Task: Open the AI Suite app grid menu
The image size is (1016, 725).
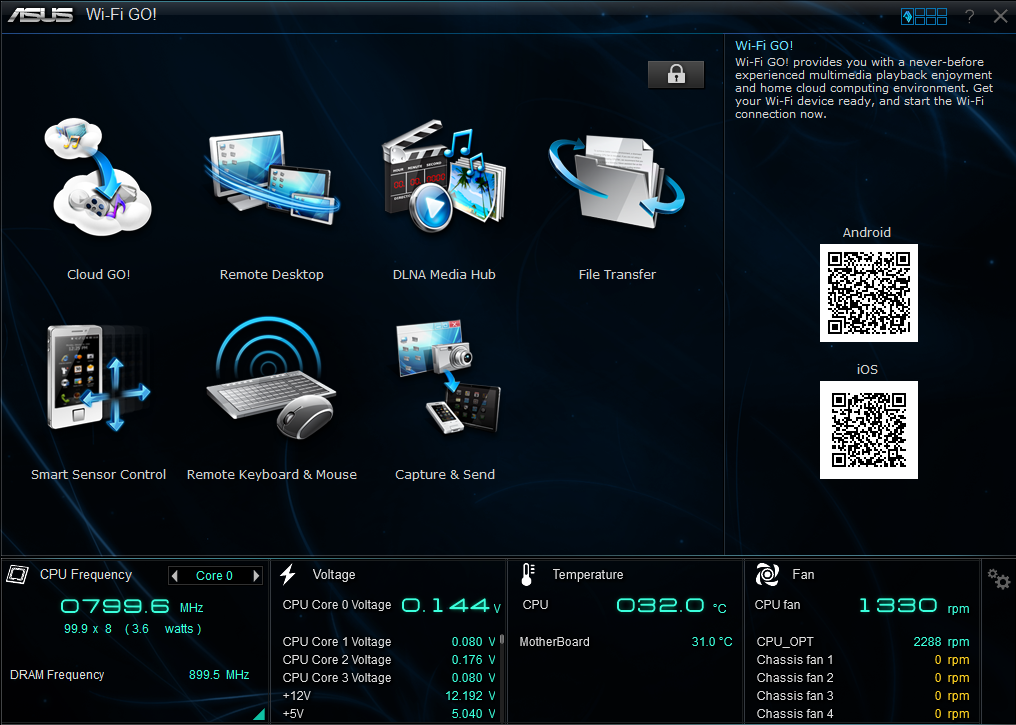Action: pos(924,16)
